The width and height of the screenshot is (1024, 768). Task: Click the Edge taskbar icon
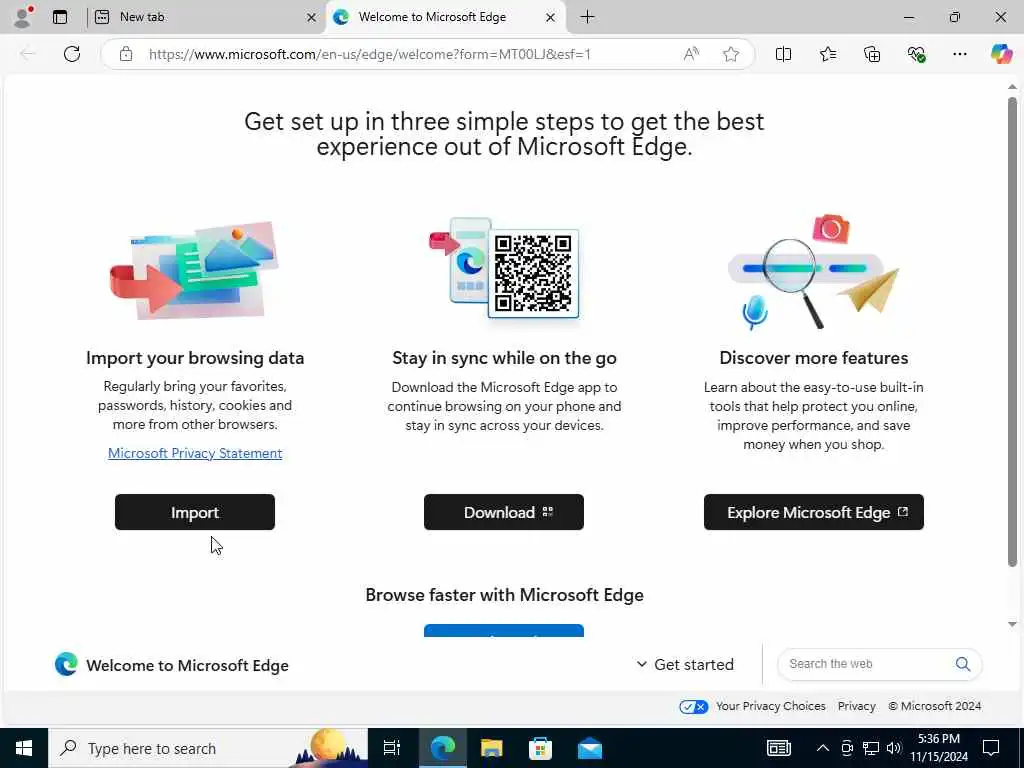pyautogui.click(x=442, y=748)
